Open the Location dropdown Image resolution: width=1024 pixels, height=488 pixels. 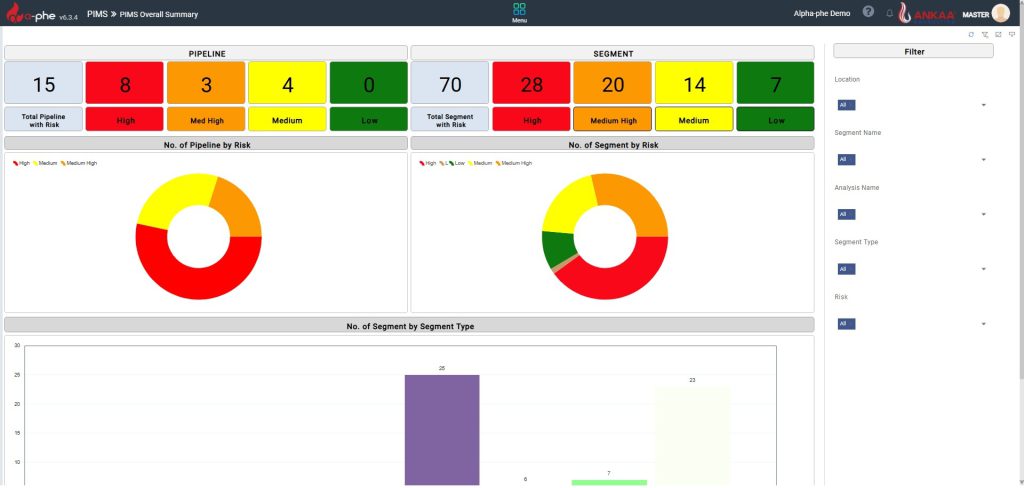tap(910, 105)
